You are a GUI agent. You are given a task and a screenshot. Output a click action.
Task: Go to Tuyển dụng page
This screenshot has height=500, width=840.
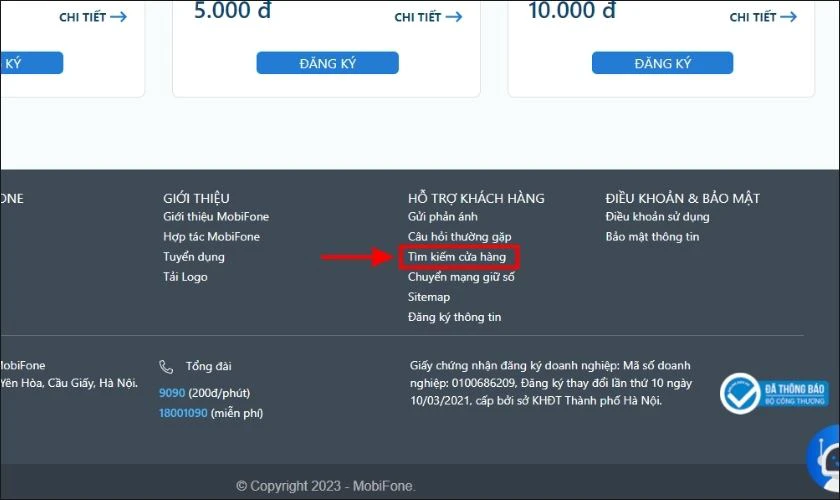click(193, 257)
